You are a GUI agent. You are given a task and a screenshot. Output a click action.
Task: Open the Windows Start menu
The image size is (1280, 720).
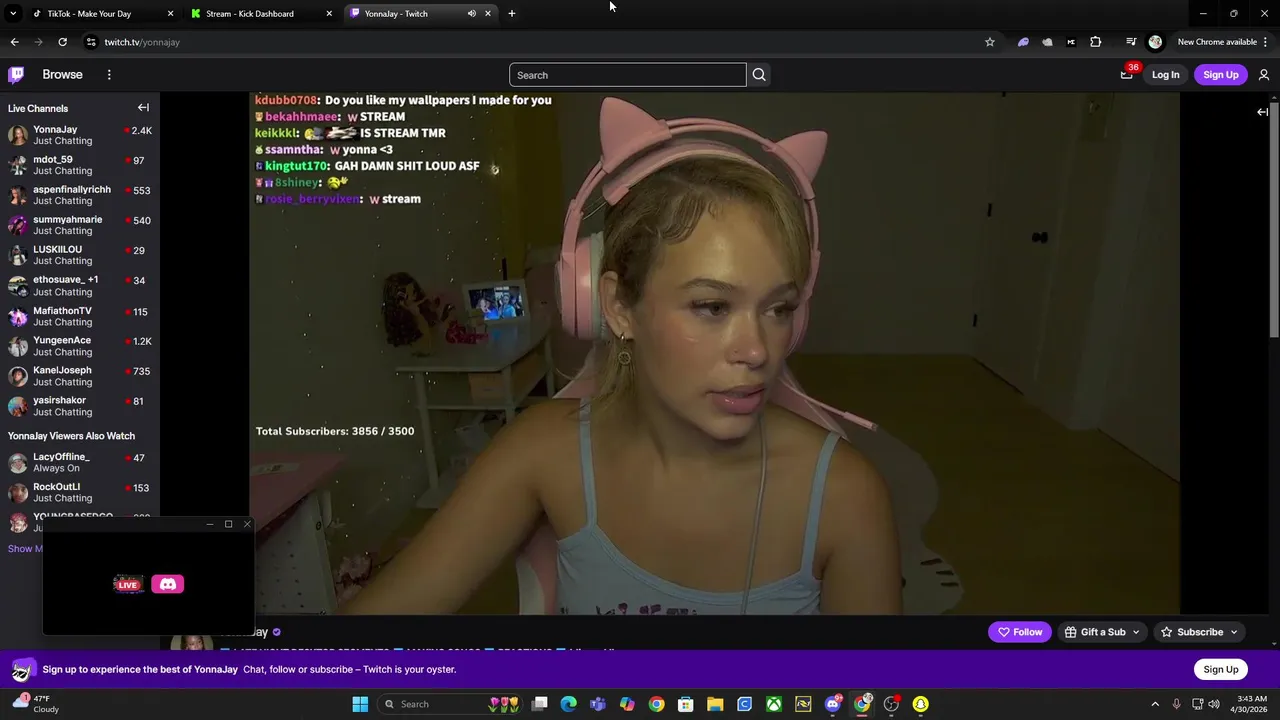coord(360,704)
